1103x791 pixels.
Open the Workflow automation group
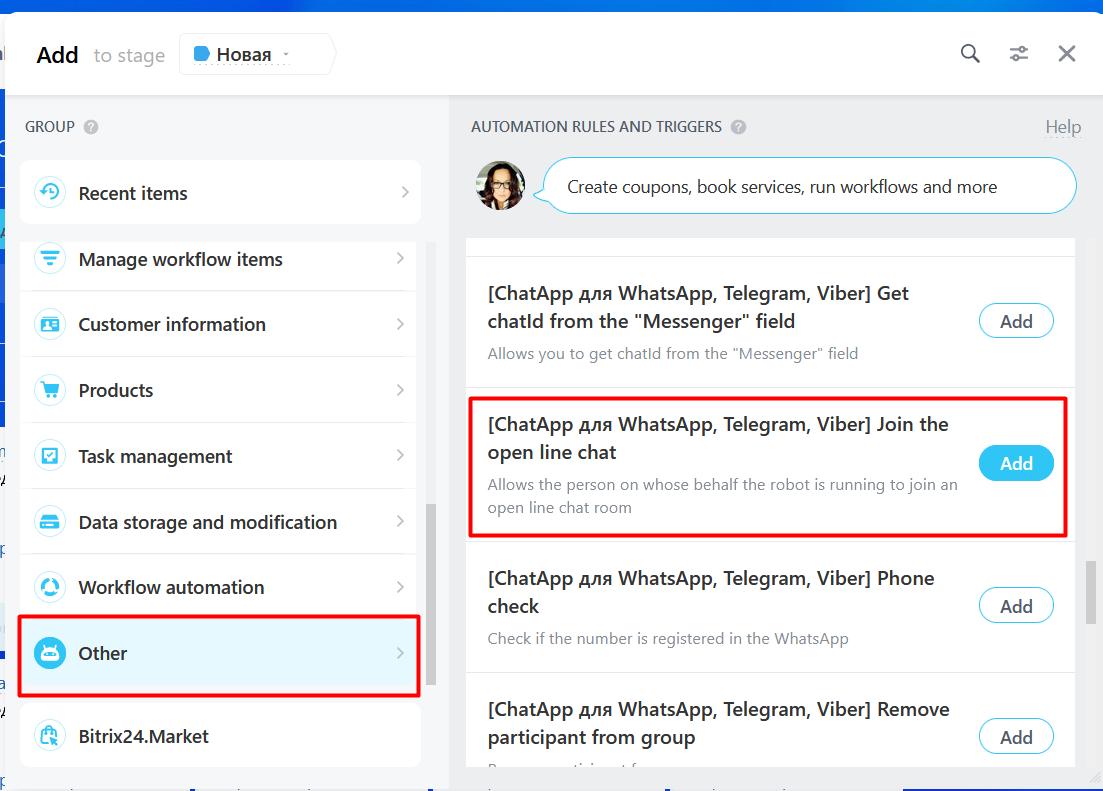[x=171, y=587]
